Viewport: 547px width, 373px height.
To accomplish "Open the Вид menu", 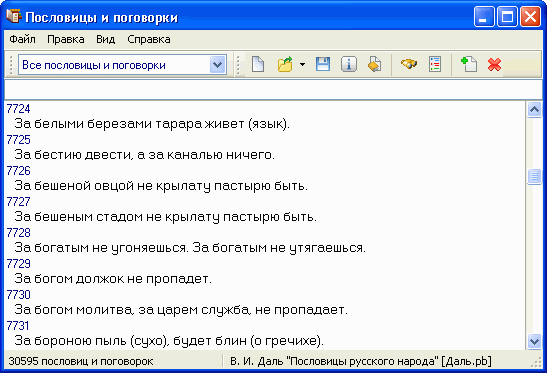I will pyautogui.click(x=105, y=39).
